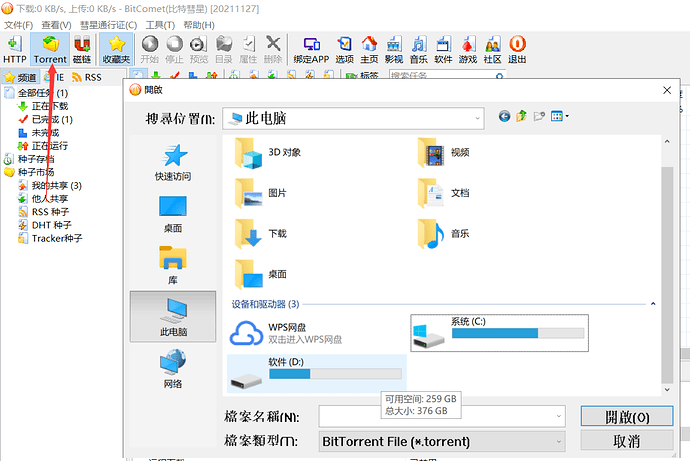The height and width of the screenshot is (461, 690).
Task: Select the Pictures (图片) folder
Action: click(261, 193)
